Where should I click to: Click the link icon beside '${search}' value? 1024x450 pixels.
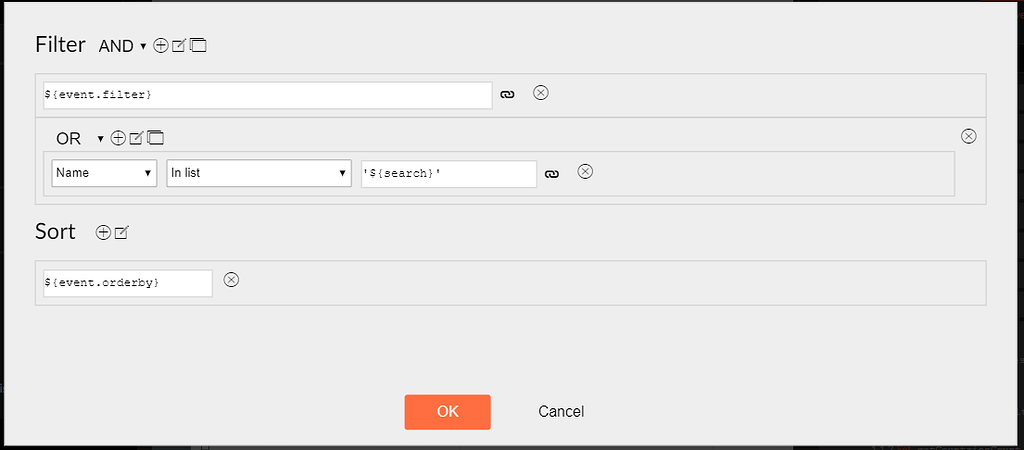(x=552, y=174)
